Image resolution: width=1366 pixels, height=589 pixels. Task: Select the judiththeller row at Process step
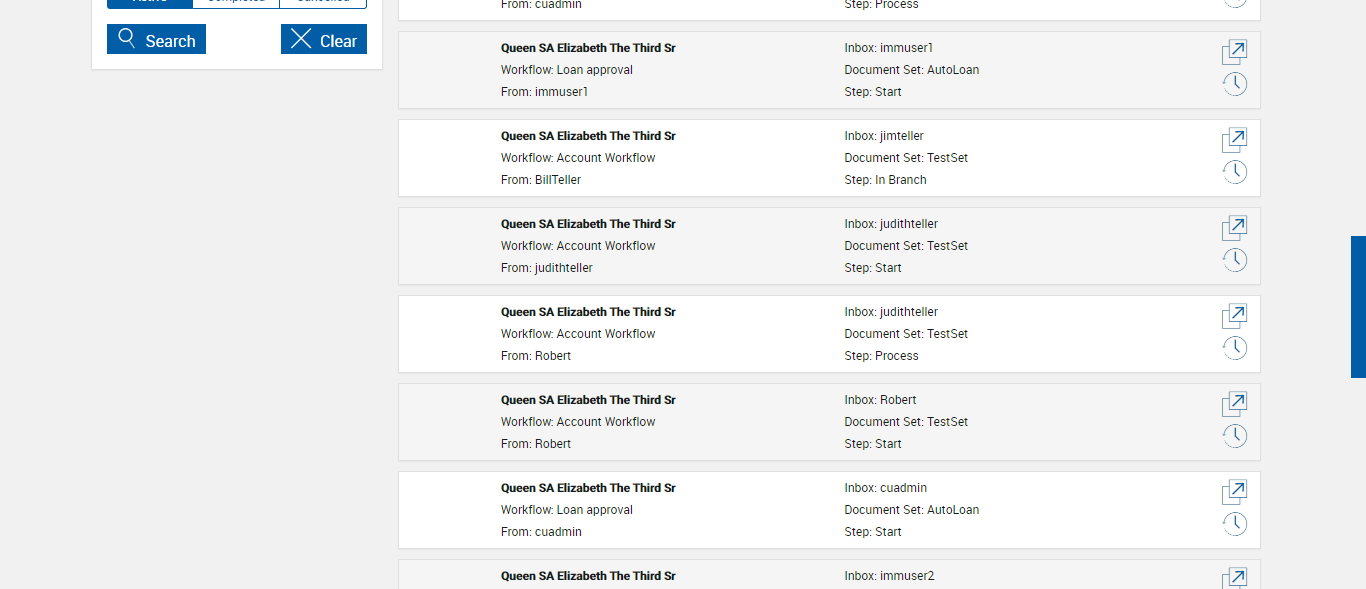pyautogui.click(x=760, y=334)
